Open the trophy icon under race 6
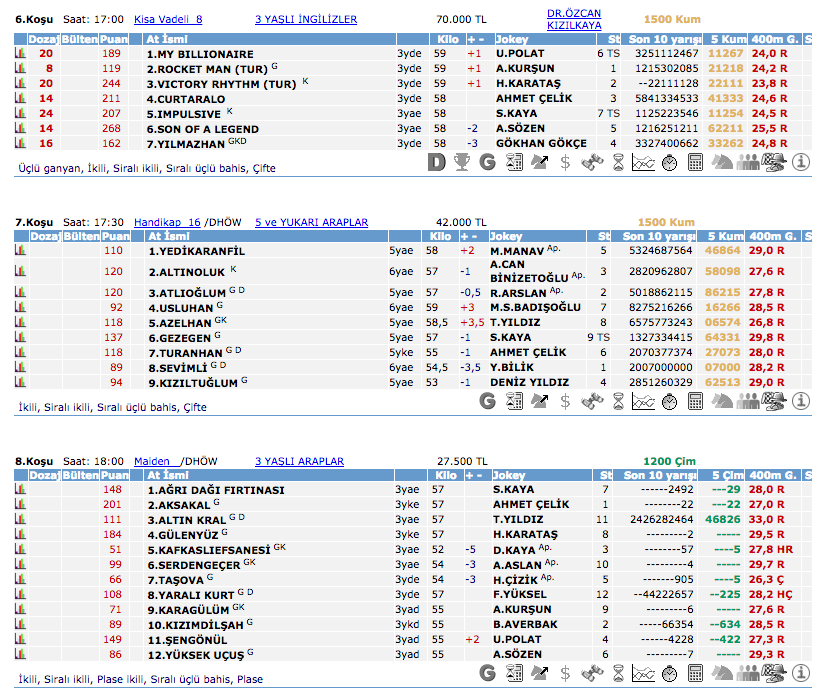 [462, 162]
